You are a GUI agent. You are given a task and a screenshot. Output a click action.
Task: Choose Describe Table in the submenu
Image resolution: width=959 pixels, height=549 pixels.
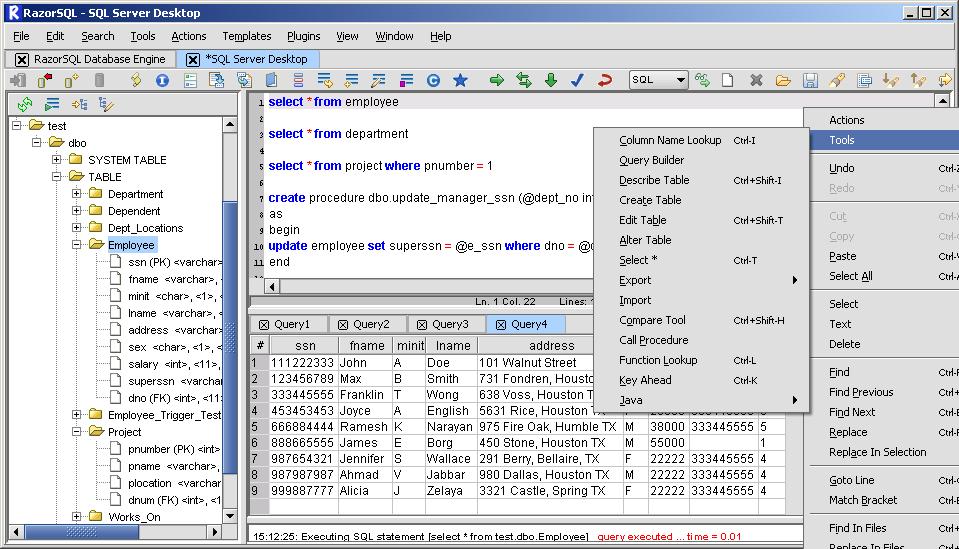click(702, 180)
